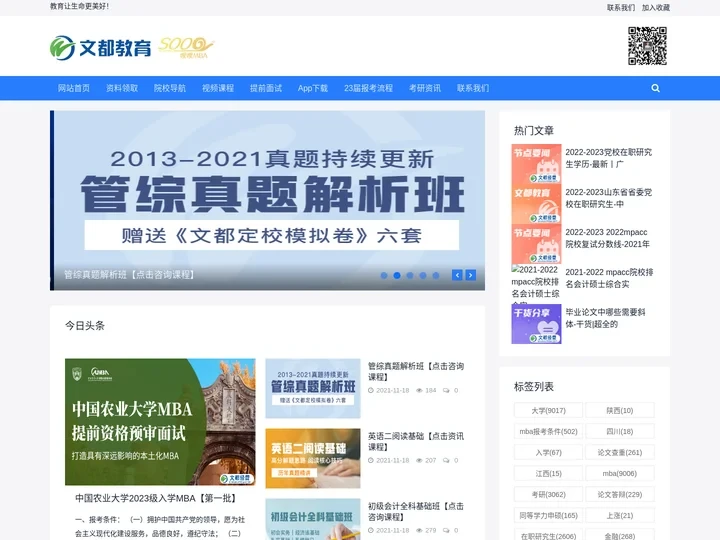Open hot article 2022-2023党校在职研究生学历
The width and height of the screenshot is (720, 540).
[608, 158]
